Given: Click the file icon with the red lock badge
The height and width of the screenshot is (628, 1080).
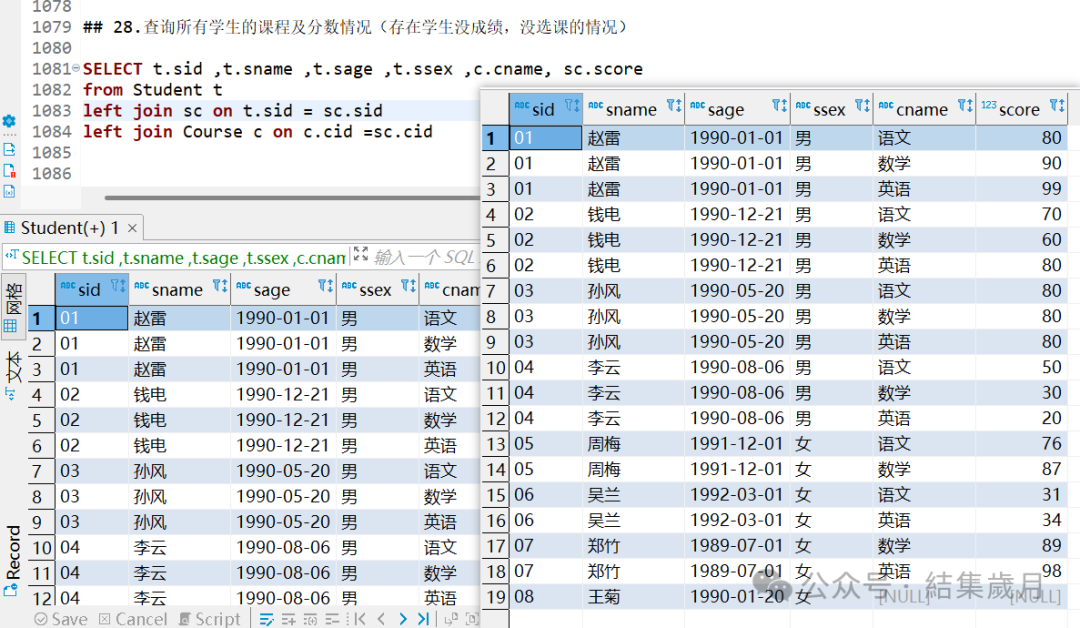Looking at the screenshot, I should point(9,171).
